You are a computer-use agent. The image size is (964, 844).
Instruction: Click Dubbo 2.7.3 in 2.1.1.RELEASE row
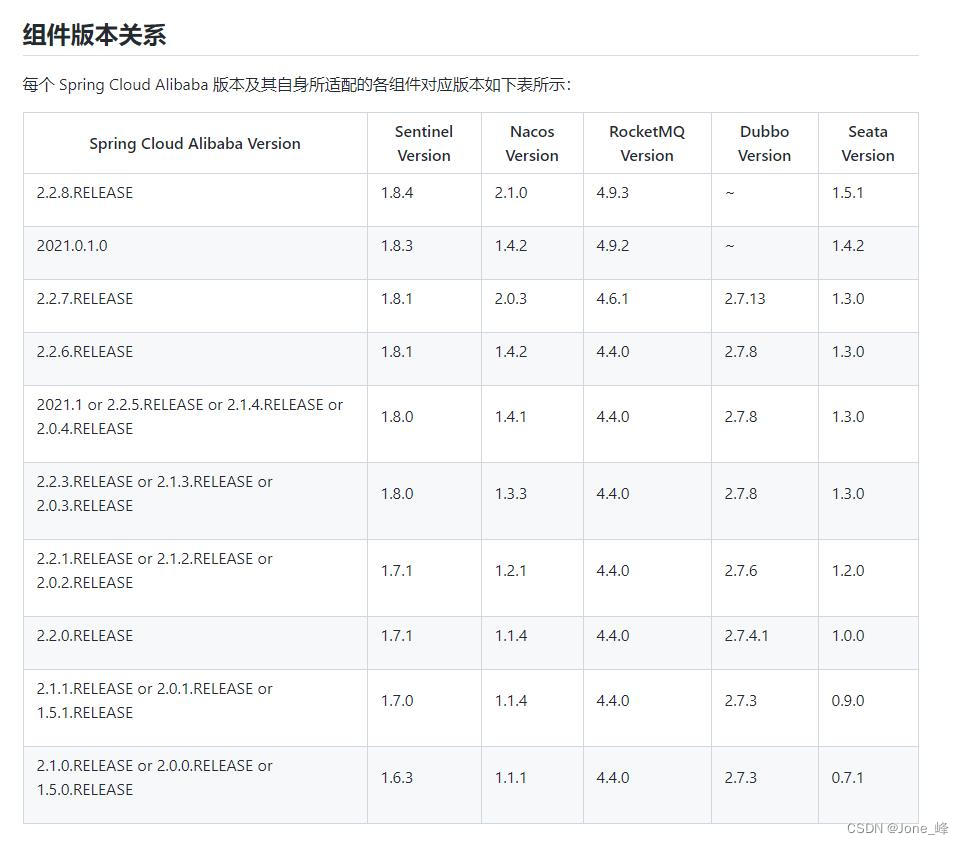(x=741, y=700)
